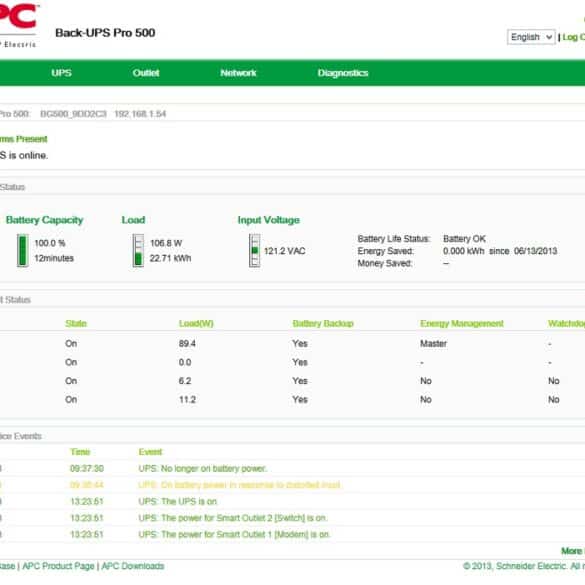Image resolution: width=585 pixels, height=585 pixels.
Task: Click the Event column header
Action: pos(150,452)
